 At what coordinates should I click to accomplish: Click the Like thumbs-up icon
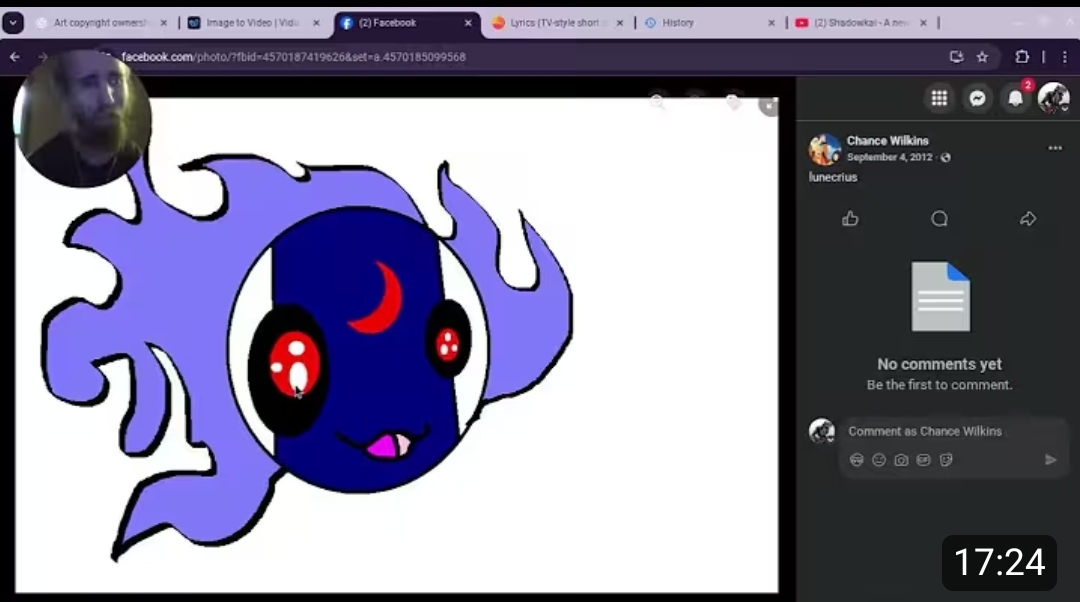pyautogui.click(x=850, y=219)
